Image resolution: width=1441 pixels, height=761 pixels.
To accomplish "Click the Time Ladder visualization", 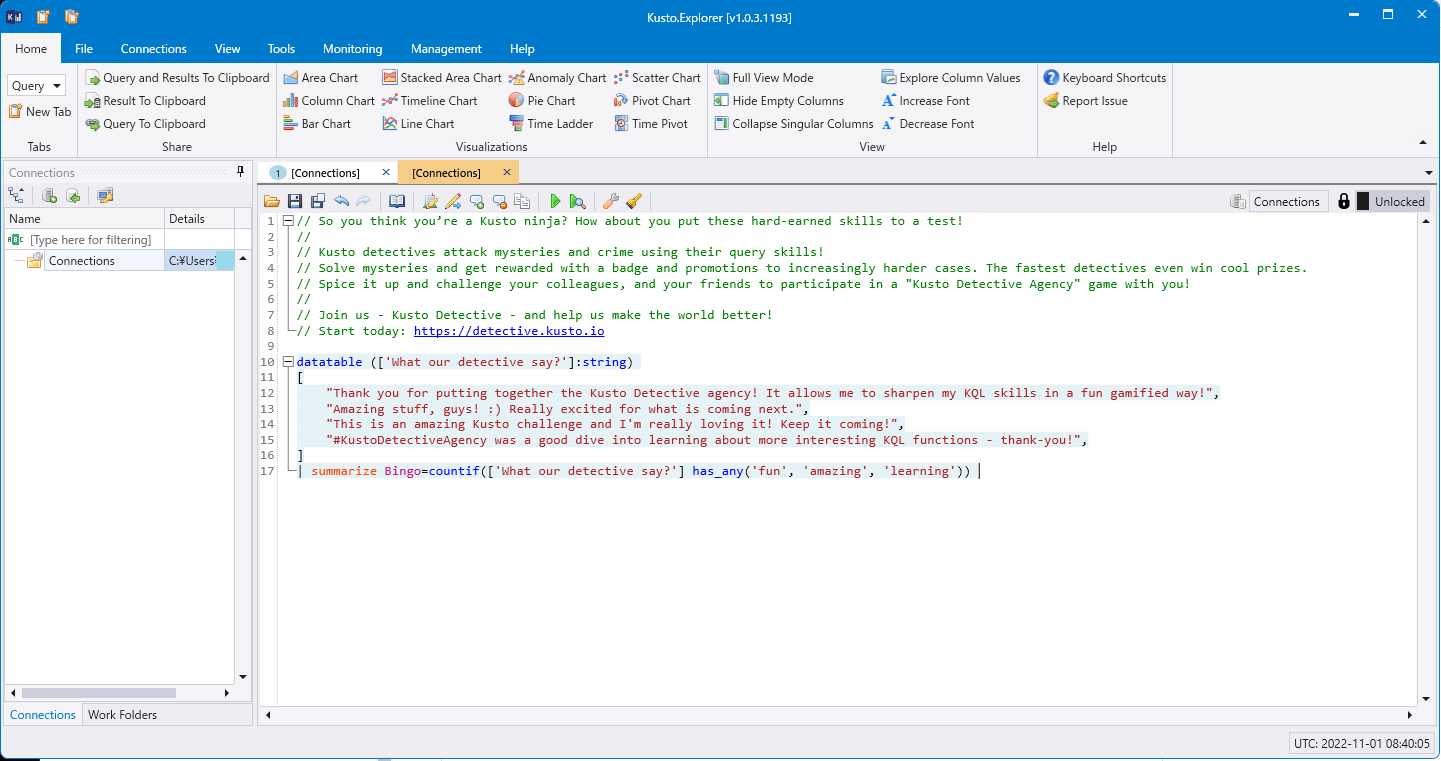I will coord(550,123).
